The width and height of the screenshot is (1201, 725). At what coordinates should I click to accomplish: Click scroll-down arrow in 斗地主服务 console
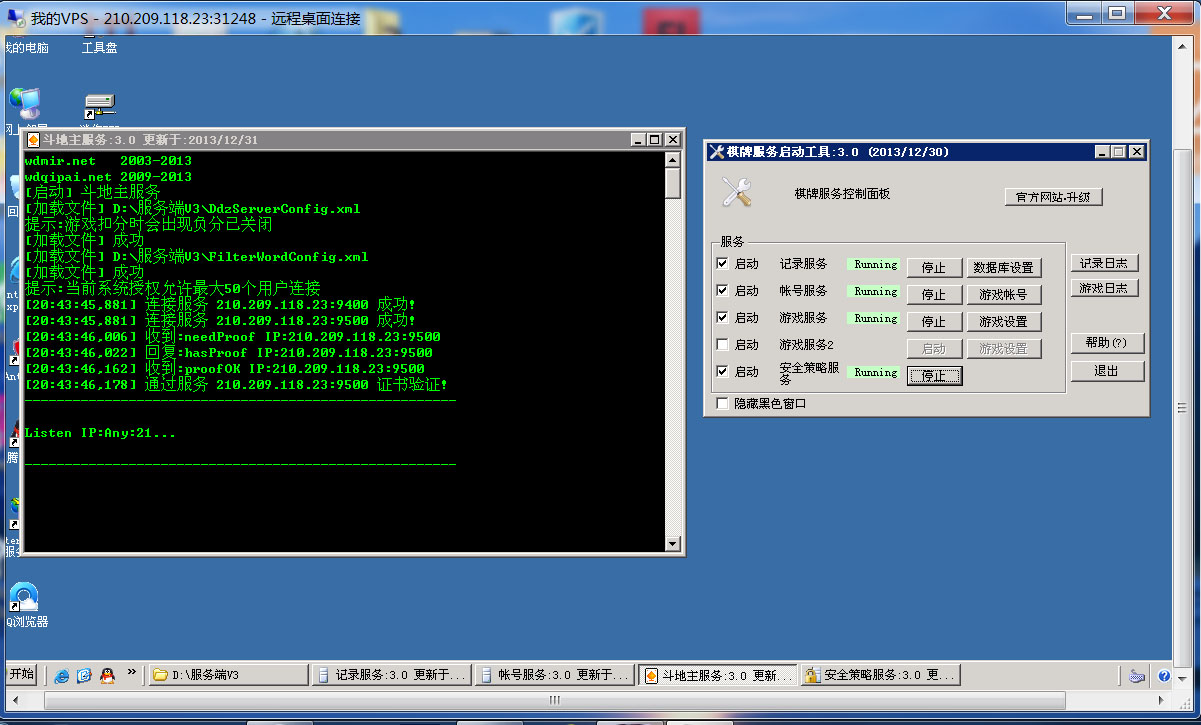pyautogui.click(x=673, y=544)
